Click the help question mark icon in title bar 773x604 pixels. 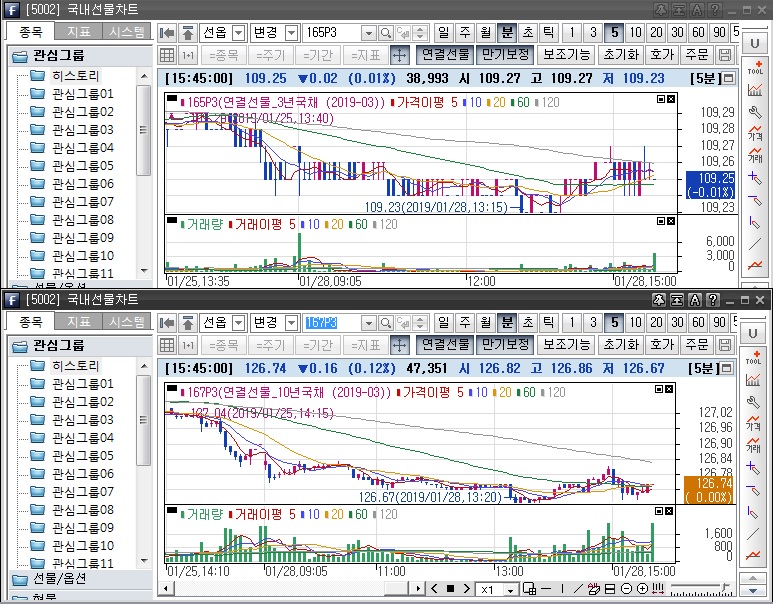pyautogui.click(x=713, y=9)
